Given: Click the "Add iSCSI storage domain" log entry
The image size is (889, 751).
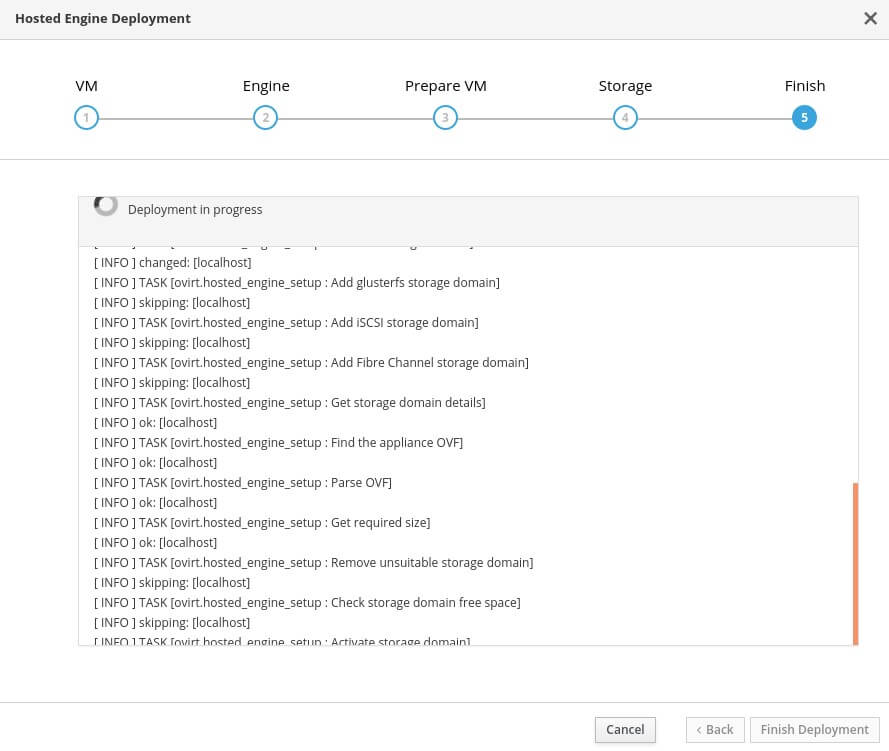Looking at the screenshot, I should click(x=286, y=323).
